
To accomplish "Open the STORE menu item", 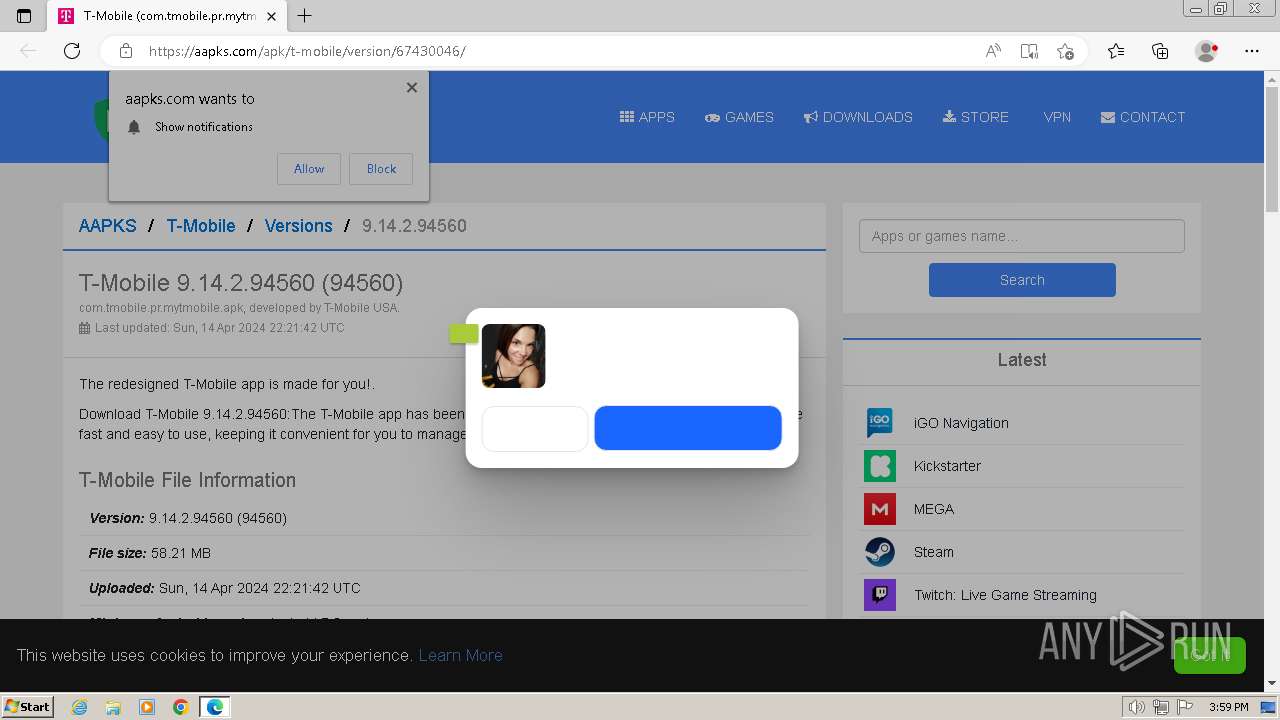I will 976,117.
